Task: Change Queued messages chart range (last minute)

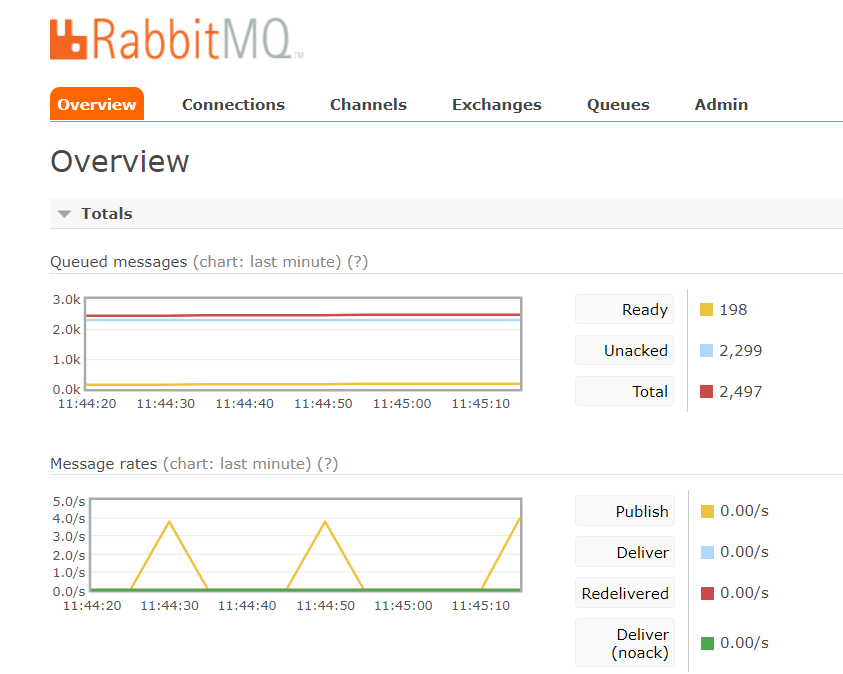Action: pyautogui.click(x=267, y=262)
